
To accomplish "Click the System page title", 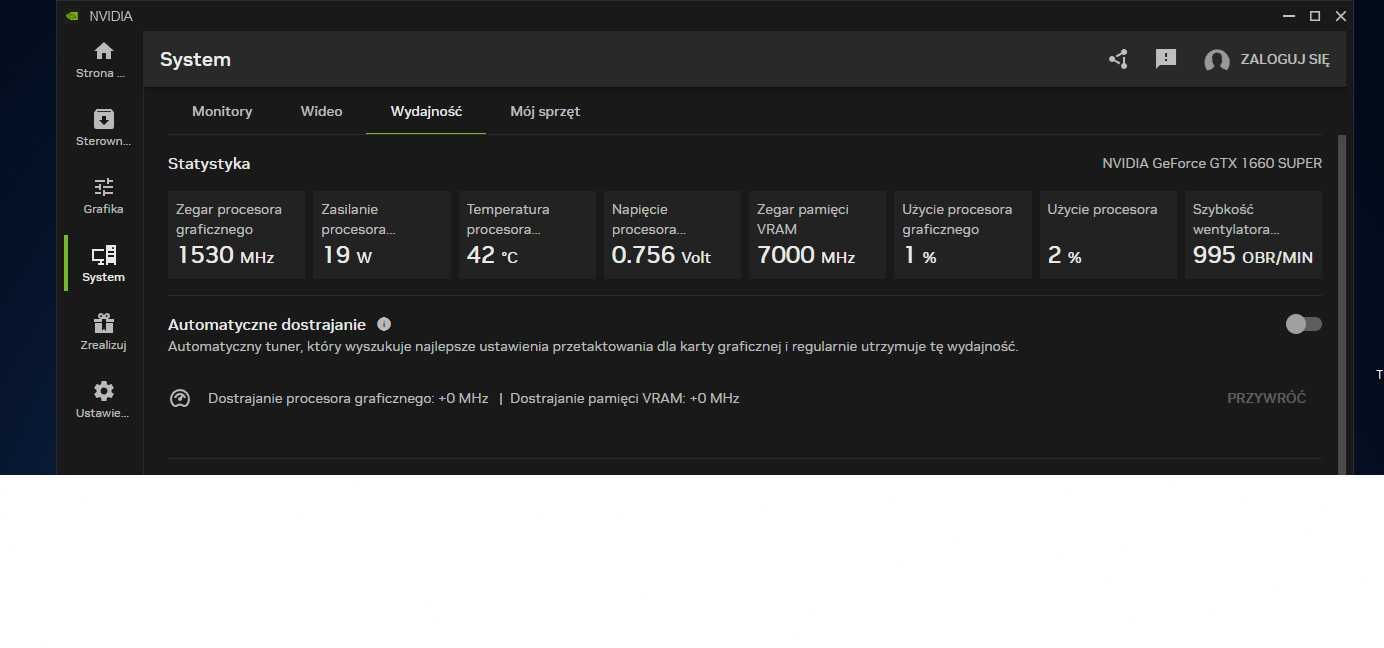I will click(195, 59).
